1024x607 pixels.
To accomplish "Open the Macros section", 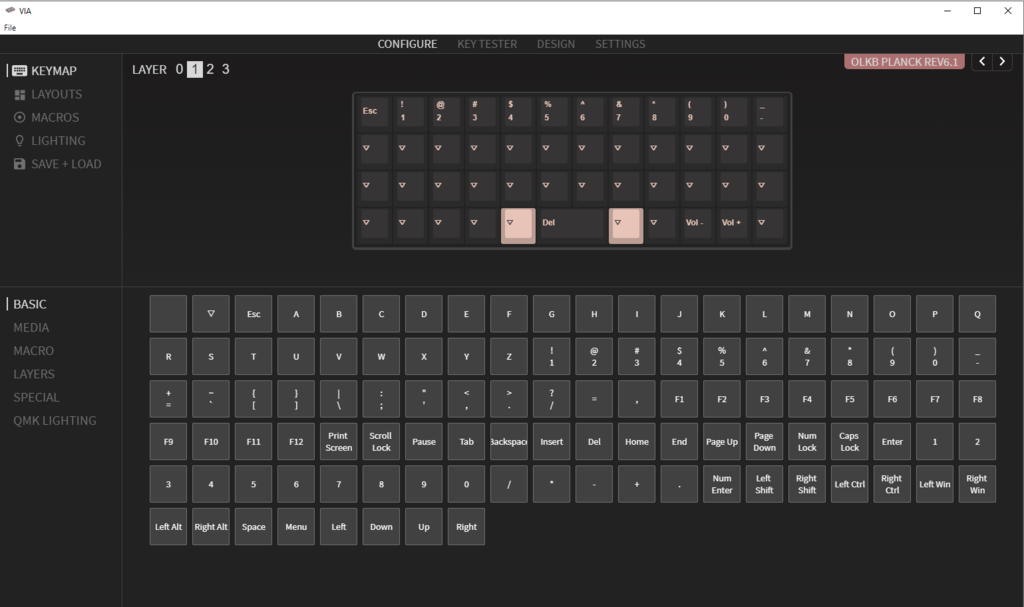I will (46, 118).
